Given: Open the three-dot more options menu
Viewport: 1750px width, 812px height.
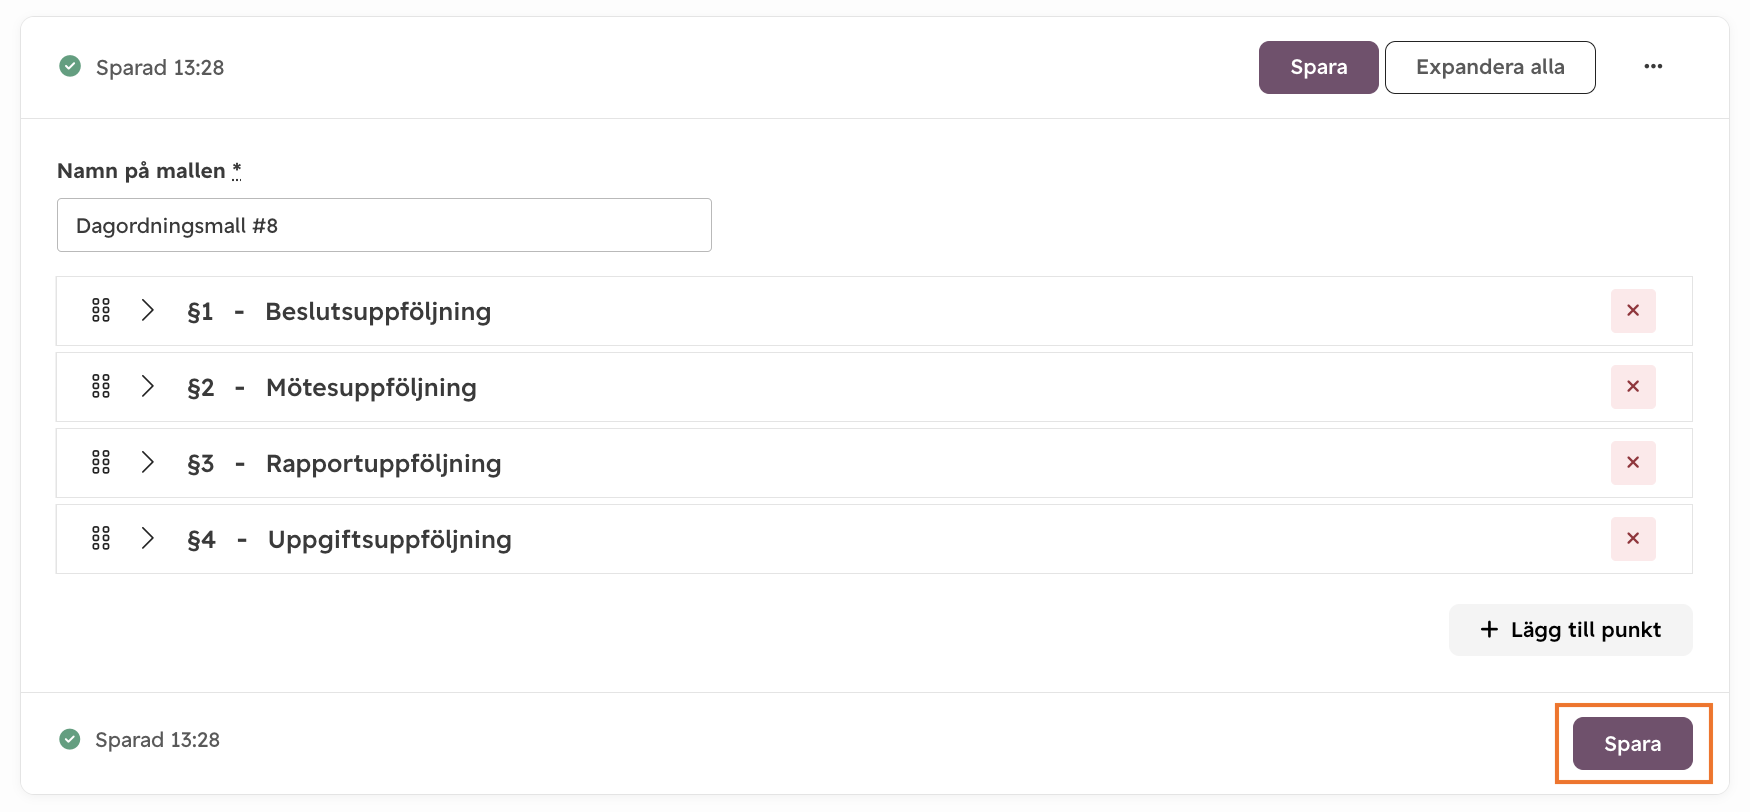Looking at the screenshot, I should (1653, 66).
